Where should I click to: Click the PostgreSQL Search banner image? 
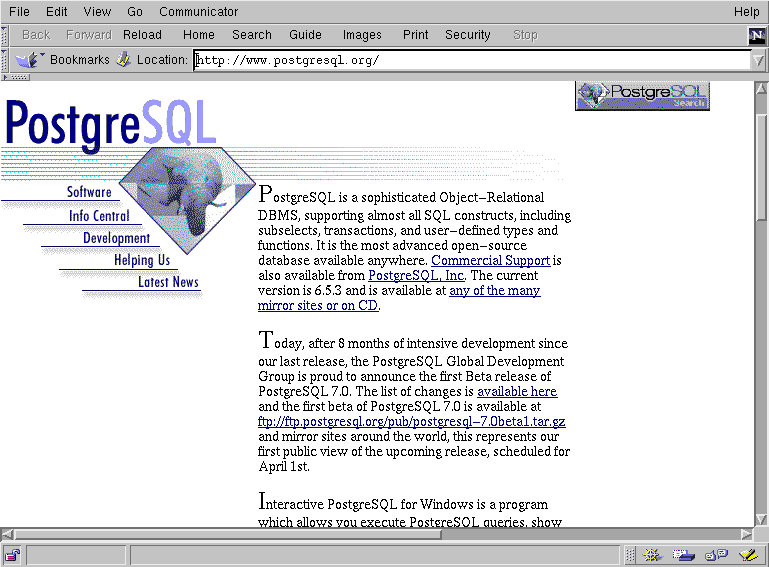642,96
